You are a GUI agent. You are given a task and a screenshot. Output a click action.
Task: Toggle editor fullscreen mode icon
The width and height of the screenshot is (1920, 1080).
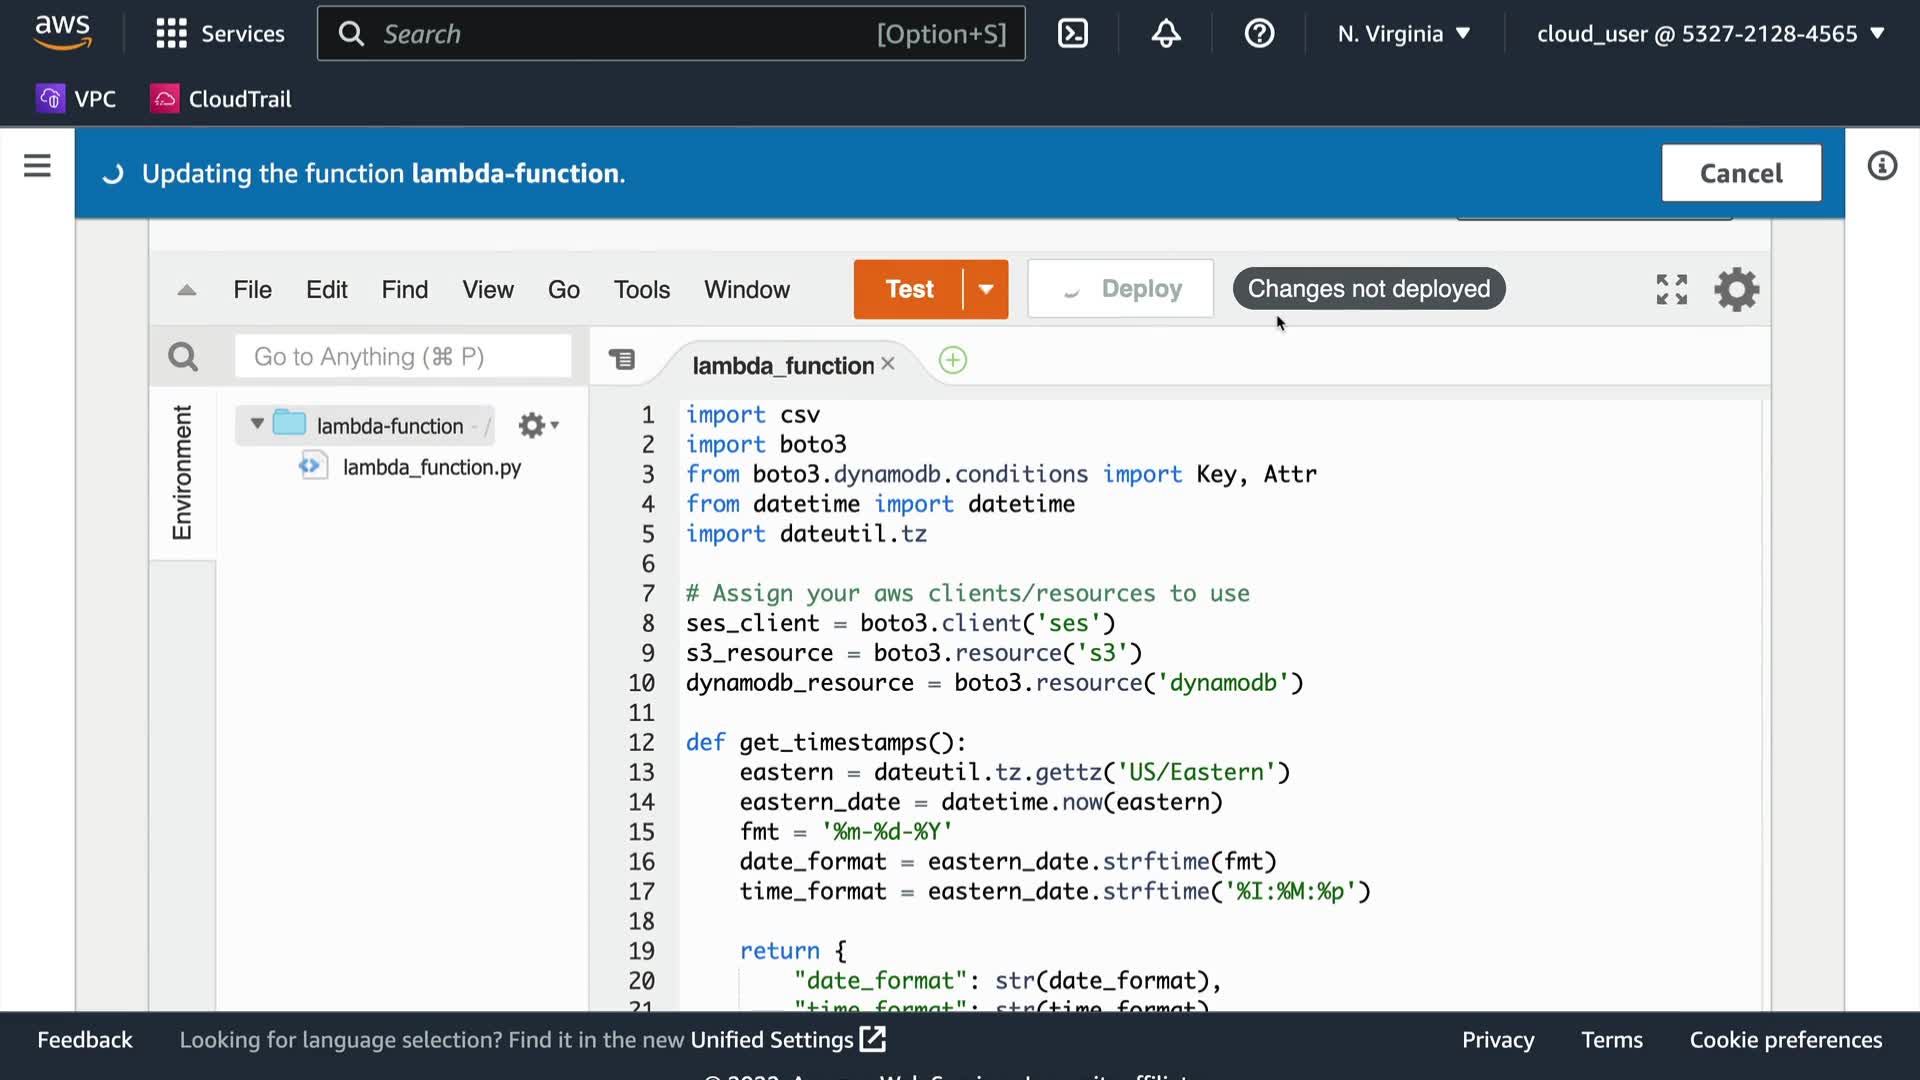pyautogui.click(x=1671, y=290)
